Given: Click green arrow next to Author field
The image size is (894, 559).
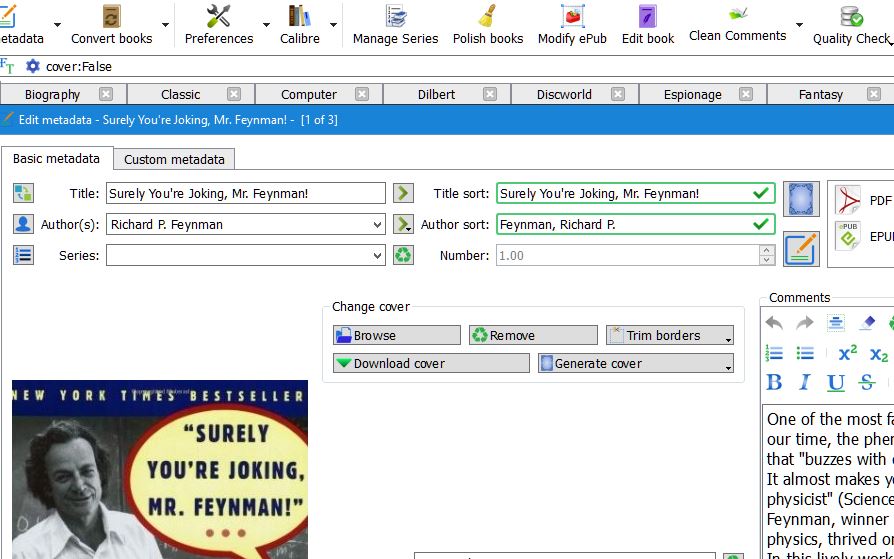Looking at the screenshot, I should pyautogui.click(x=403, y=224).
